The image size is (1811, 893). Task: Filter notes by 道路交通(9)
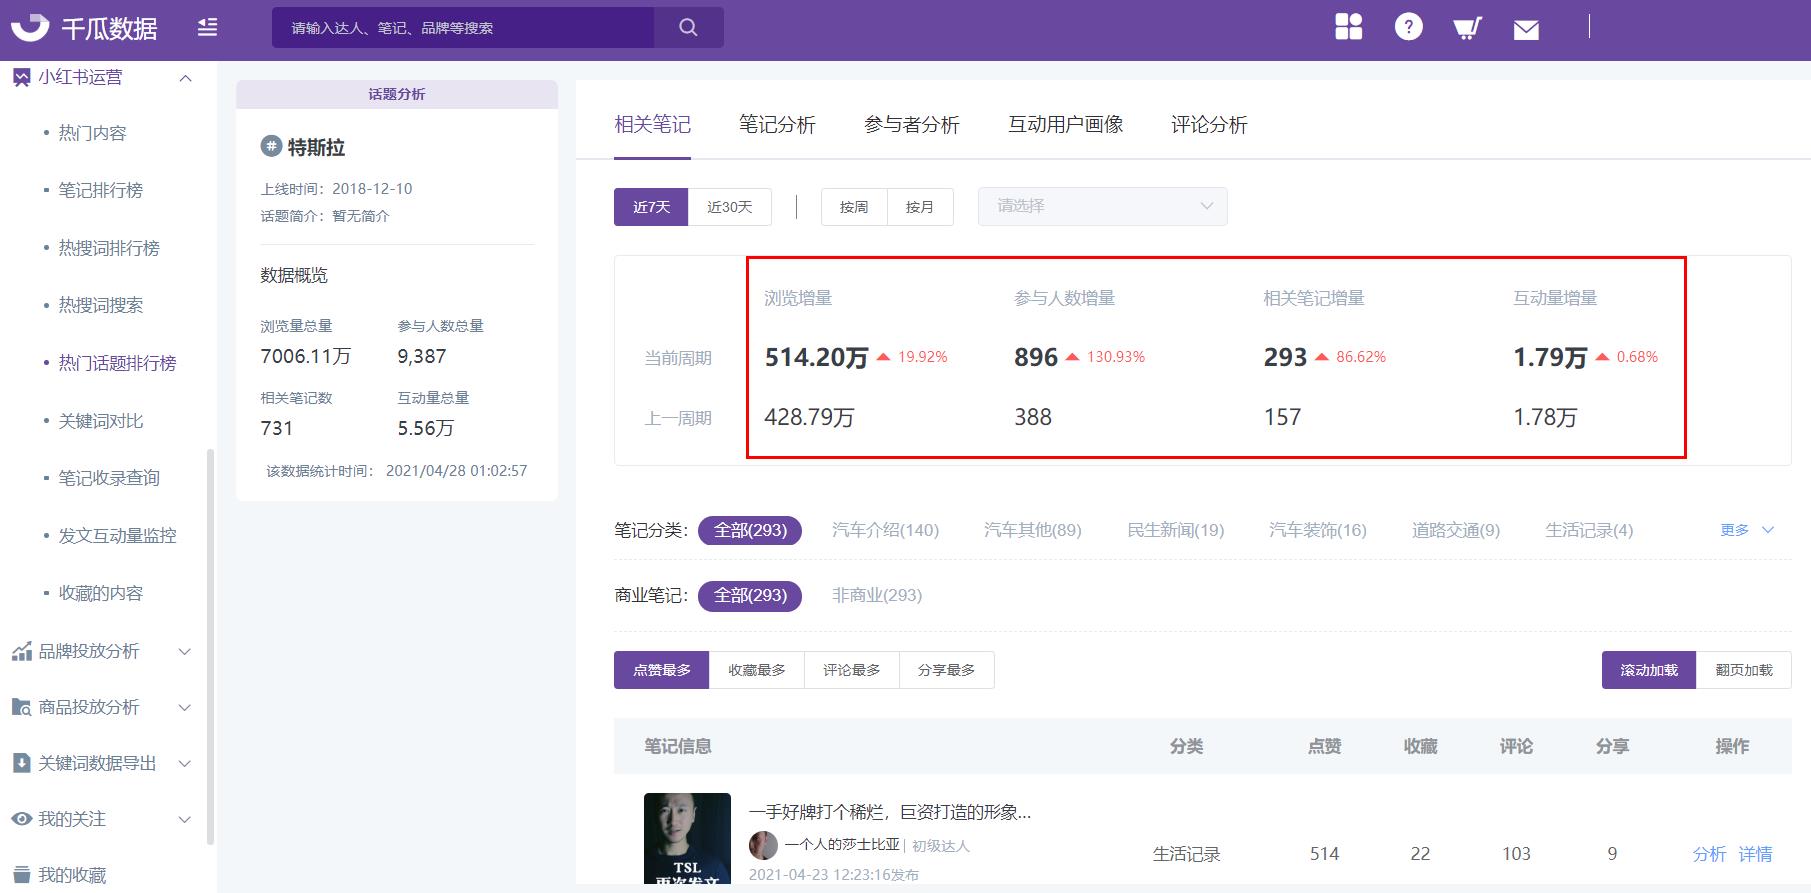coord(1456,530)
